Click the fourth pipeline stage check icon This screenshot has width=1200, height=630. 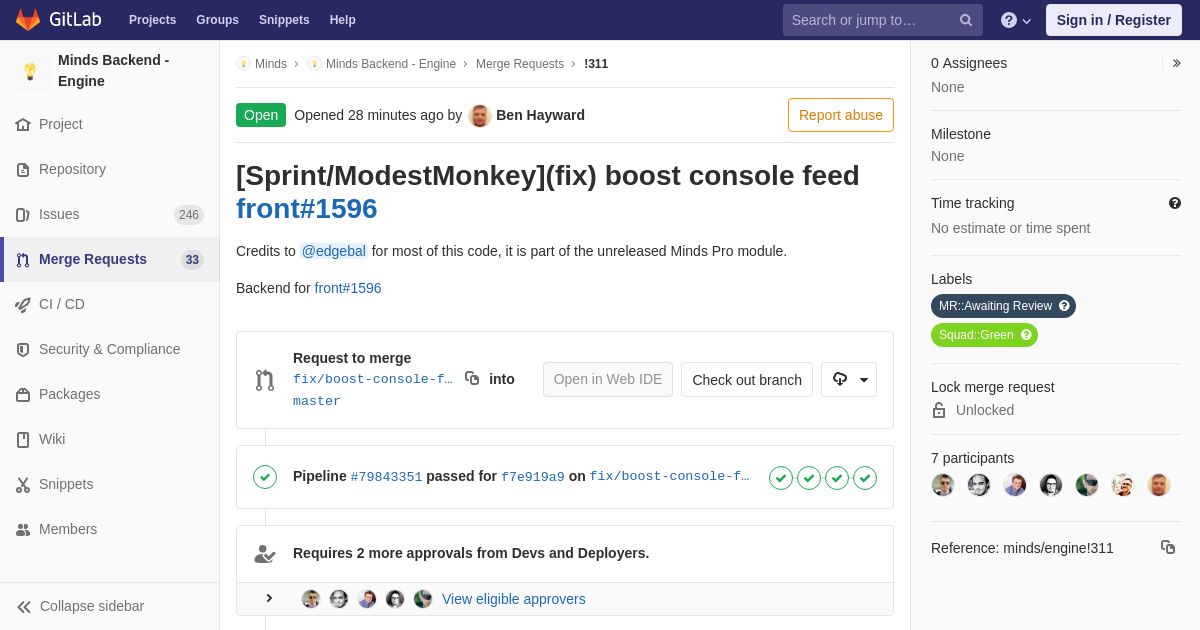pos(865,478)
